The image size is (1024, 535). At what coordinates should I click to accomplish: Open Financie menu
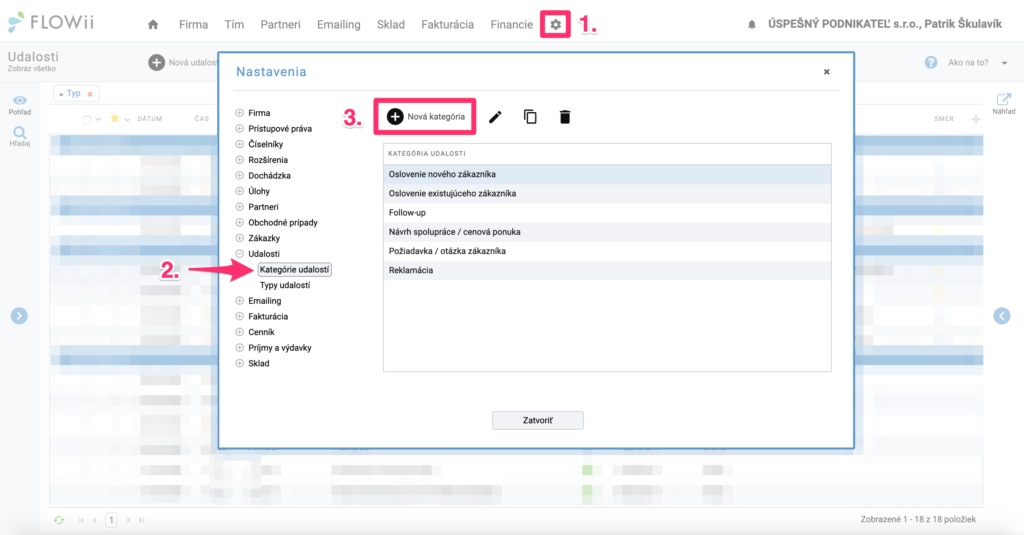511,24
